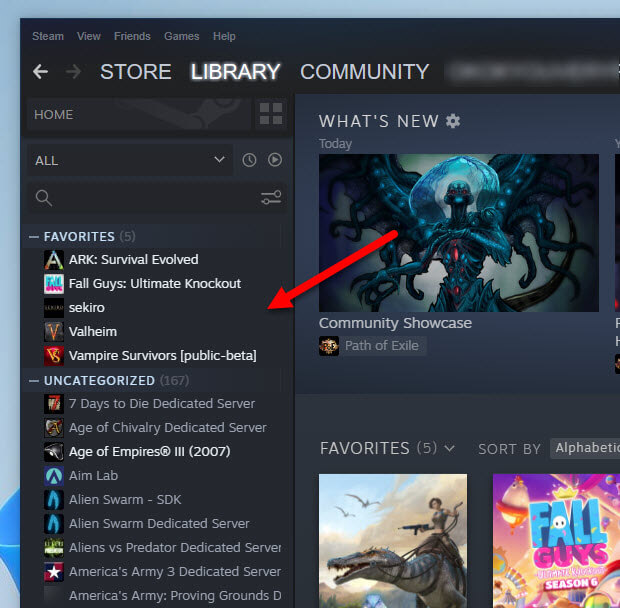Image resolution: width=620 pixels, height=608 pixels.
Task: Open the Friends menu
Action: pos(132,36)
